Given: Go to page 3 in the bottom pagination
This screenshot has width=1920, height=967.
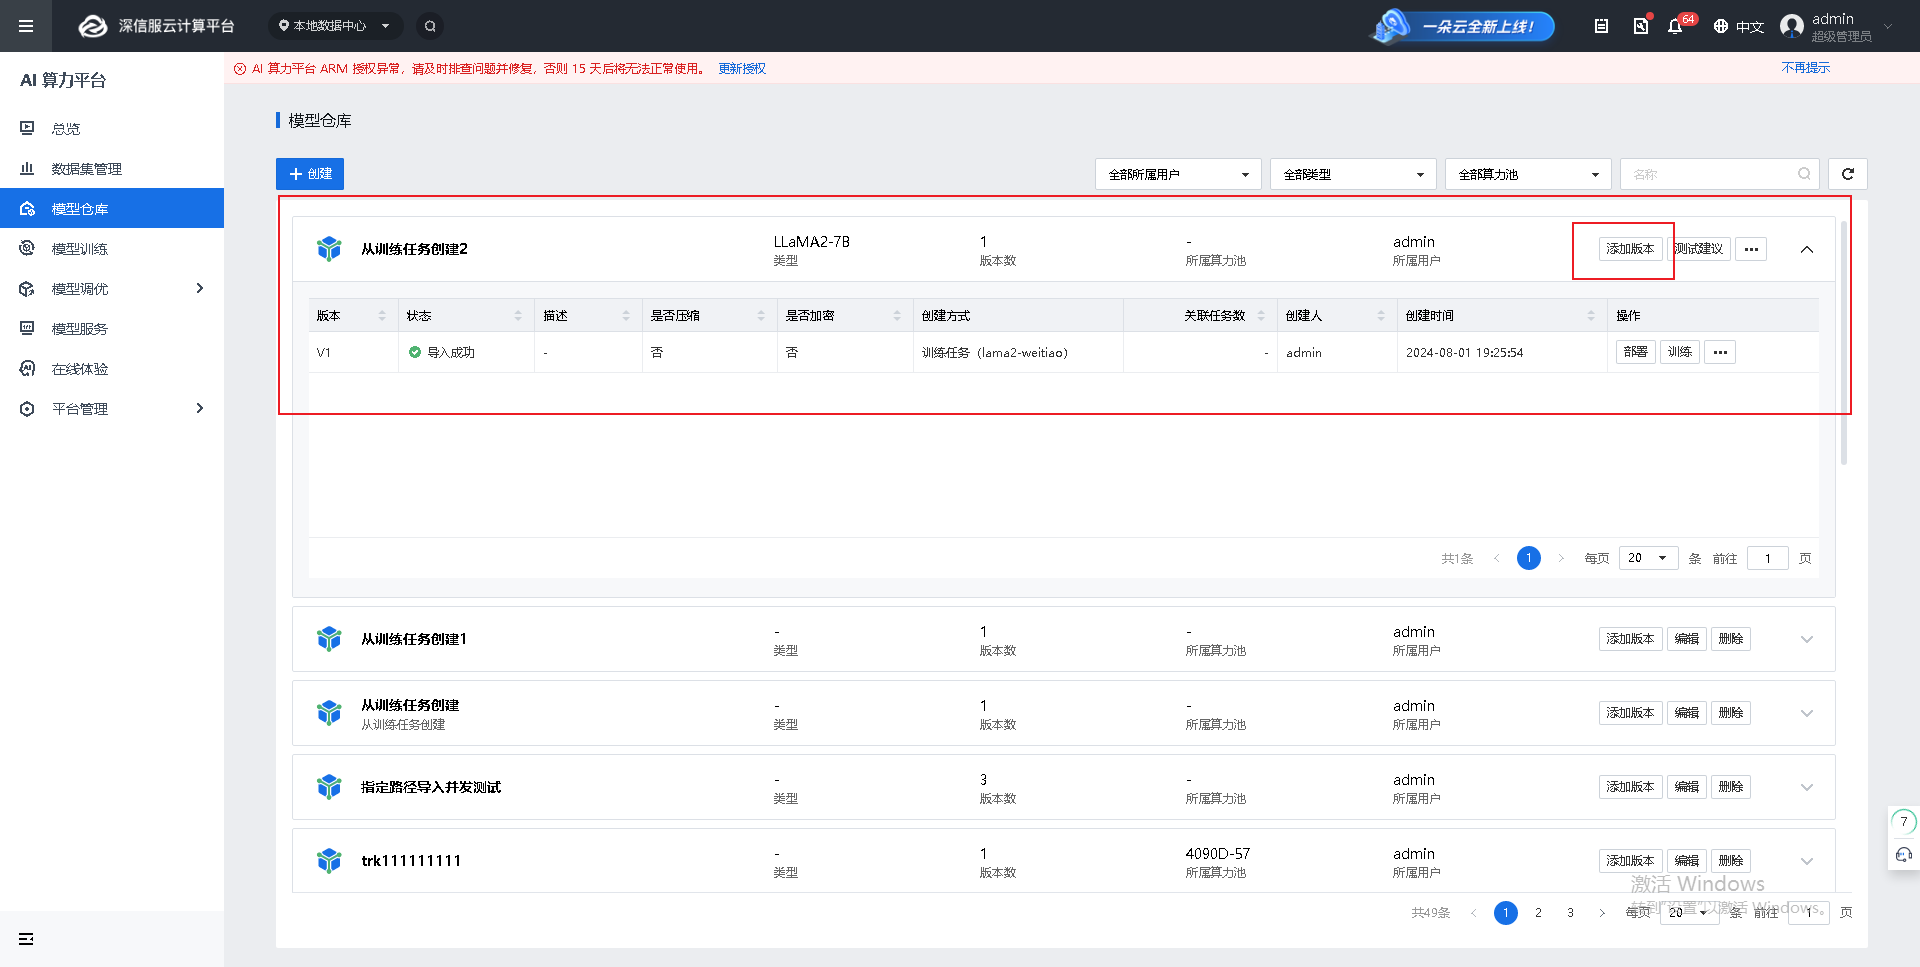Looking at the screenshot, I should 1570,913.
